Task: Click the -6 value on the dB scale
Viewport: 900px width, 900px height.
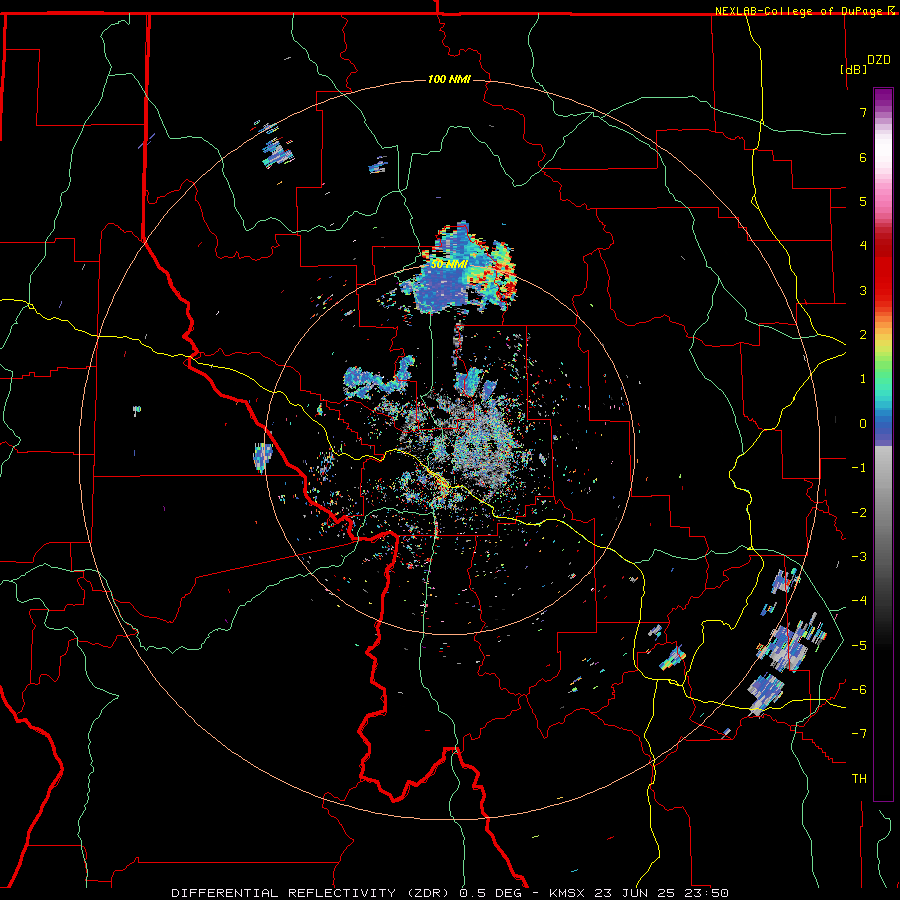Action: [859, 690]
